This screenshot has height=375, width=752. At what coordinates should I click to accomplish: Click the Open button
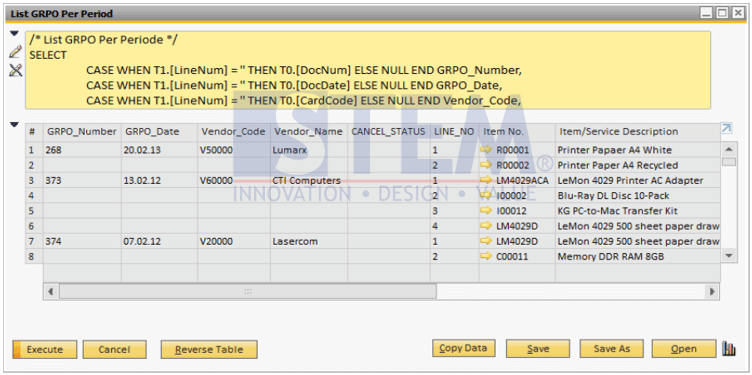pos(684,349)
